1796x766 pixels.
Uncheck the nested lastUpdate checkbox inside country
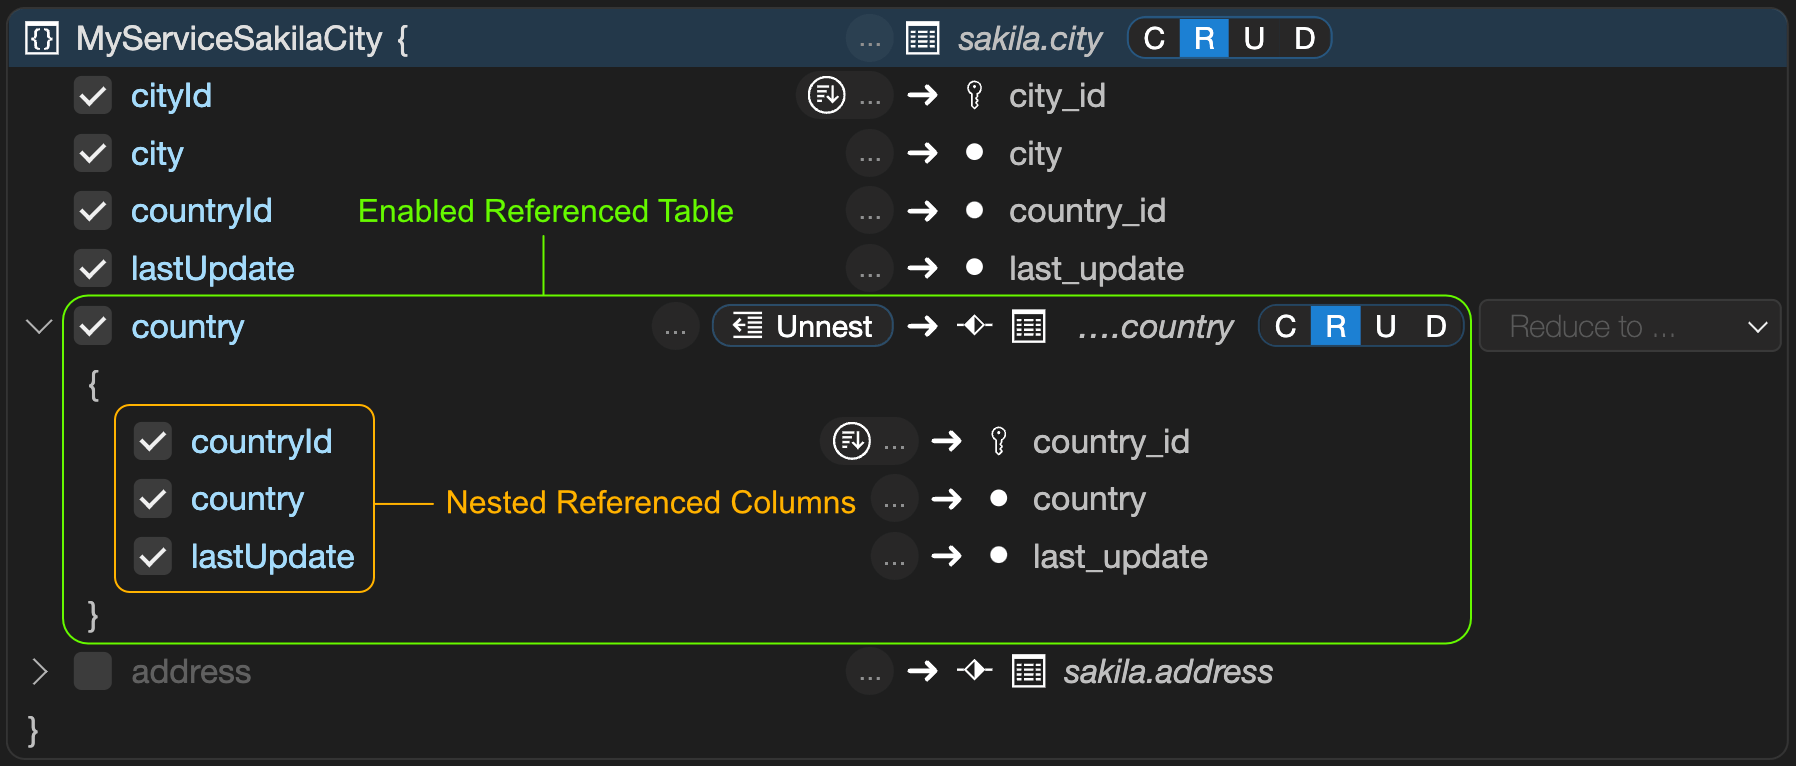(x=153, y=556)
